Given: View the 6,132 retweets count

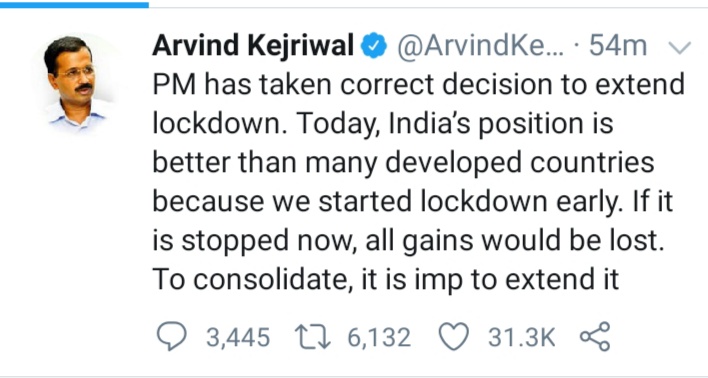Looking at the screenshot, I should [x=379, y=337].
